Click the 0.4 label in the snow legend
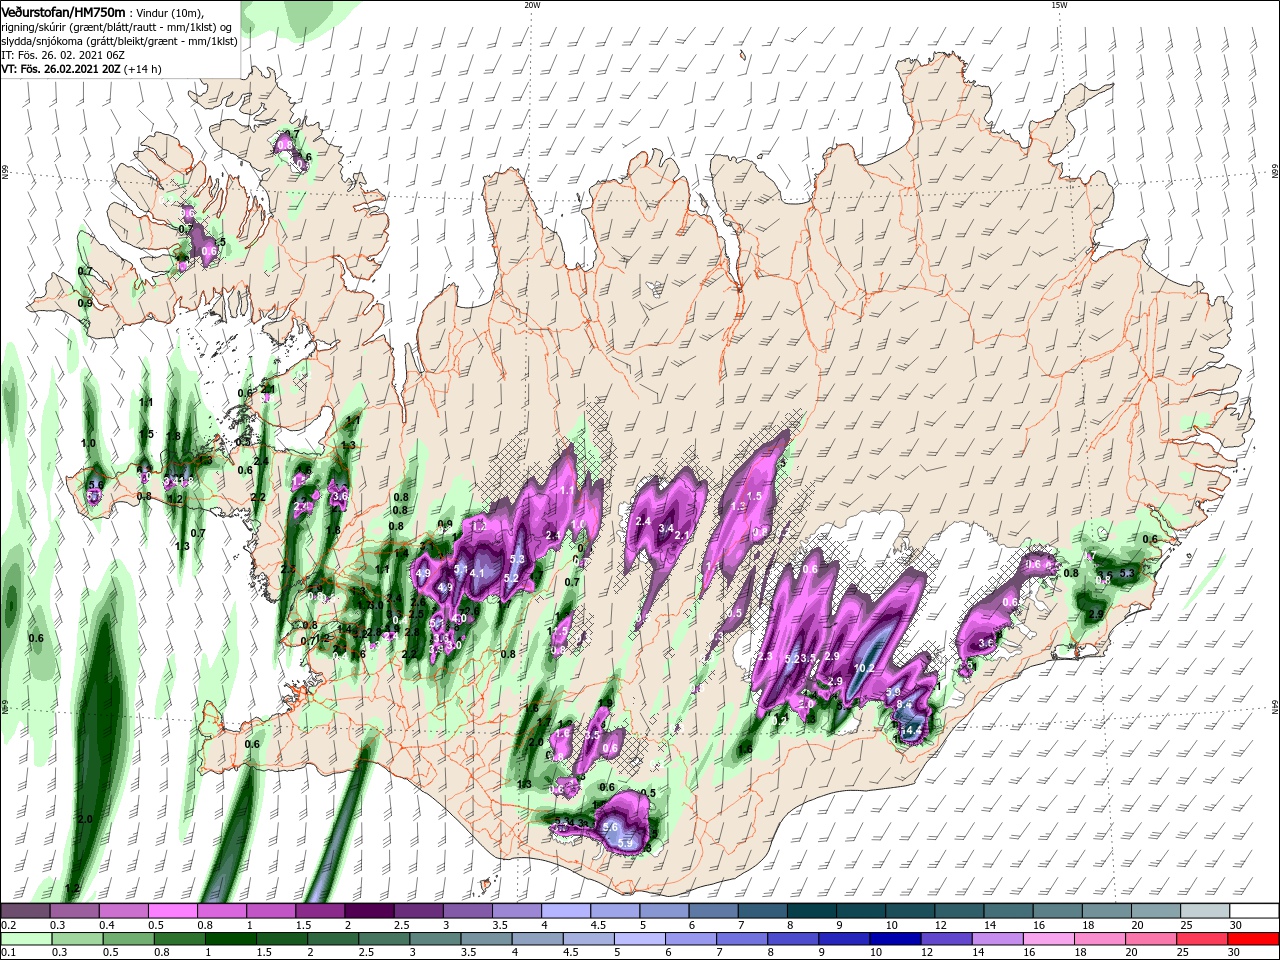The width and height of the screenshot is (1280, 960). [106, 925]
